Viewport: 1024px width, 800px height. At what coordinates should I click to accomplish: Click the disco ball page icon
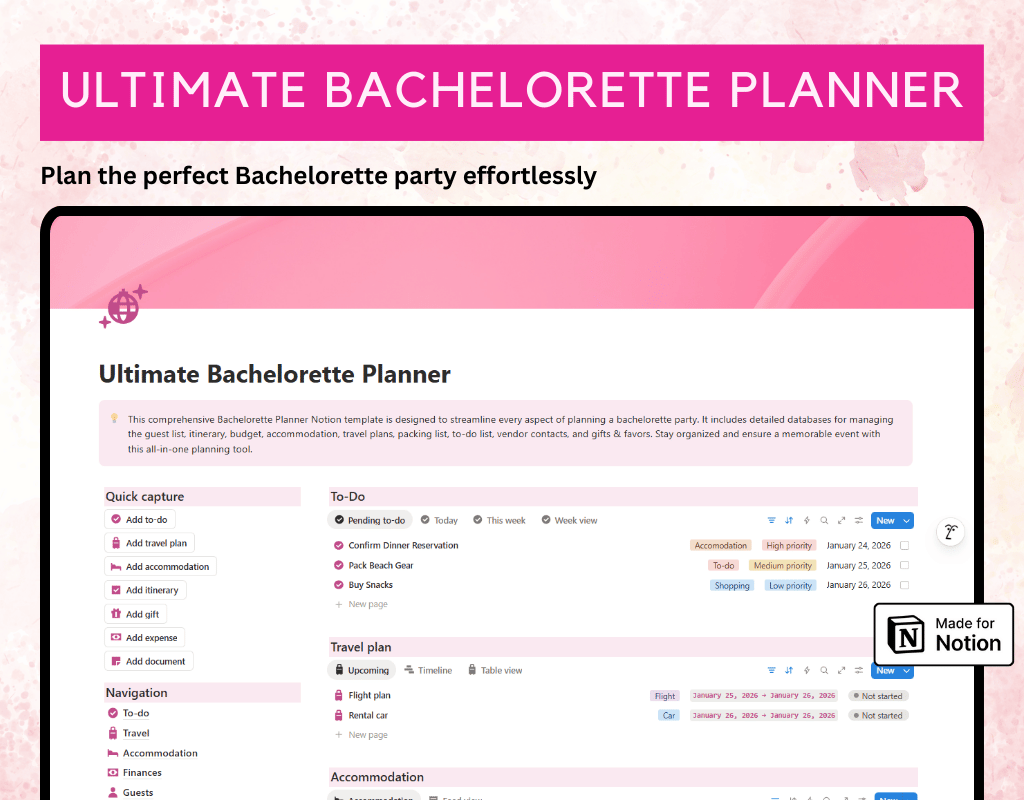(123, 306)
